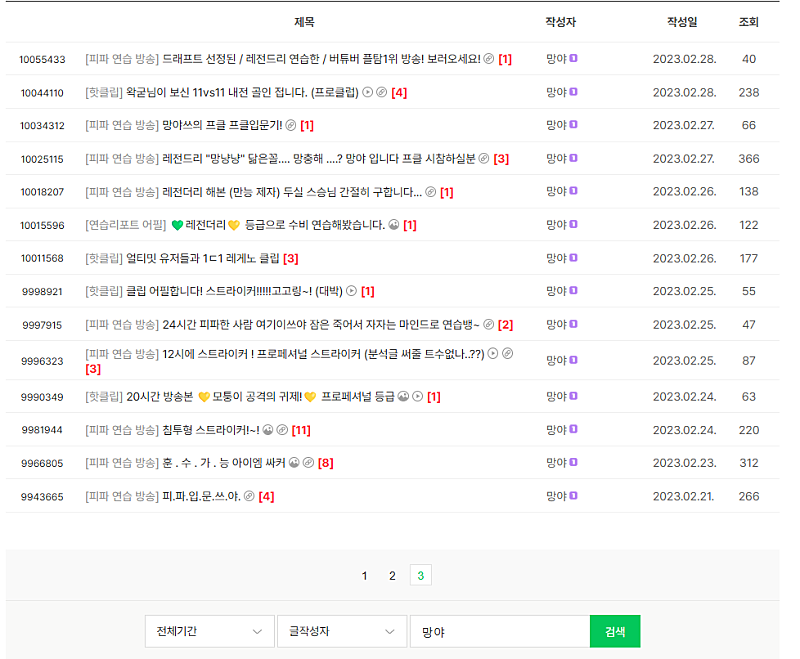Click the video play icon on post 9990349
The image size is (800, 659).
pyautogui.click(x=418, y=396)
